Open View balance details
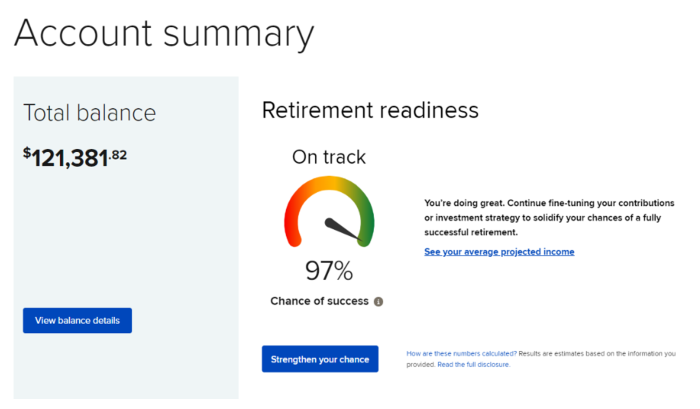 [x=77, y=321]
